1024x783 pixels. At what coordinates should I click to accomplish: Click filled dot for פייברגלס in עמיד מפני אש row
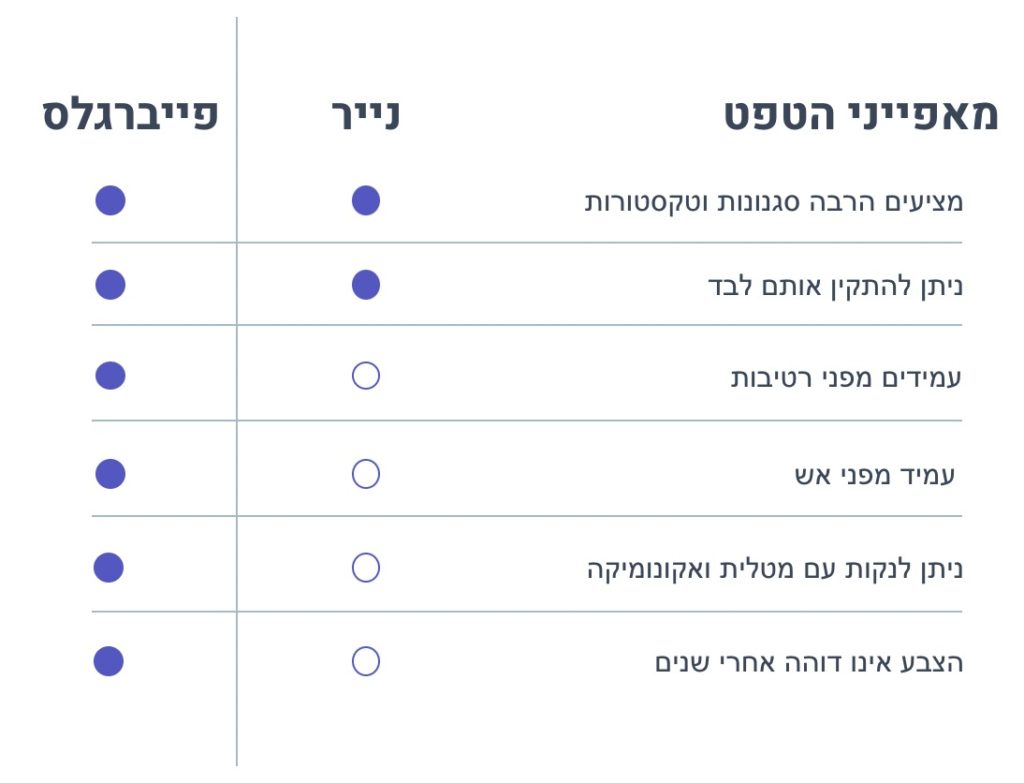click(110, 474)
